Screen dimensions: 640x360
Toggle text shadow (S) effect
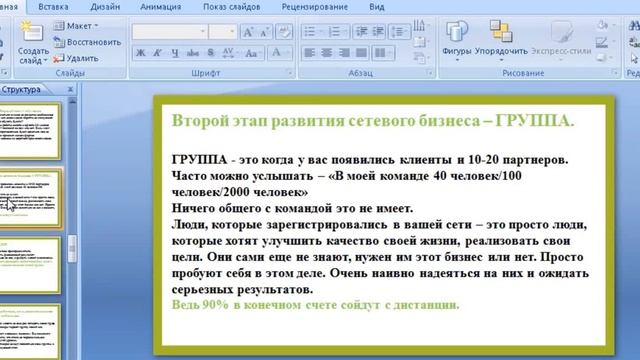pos(211,53)
